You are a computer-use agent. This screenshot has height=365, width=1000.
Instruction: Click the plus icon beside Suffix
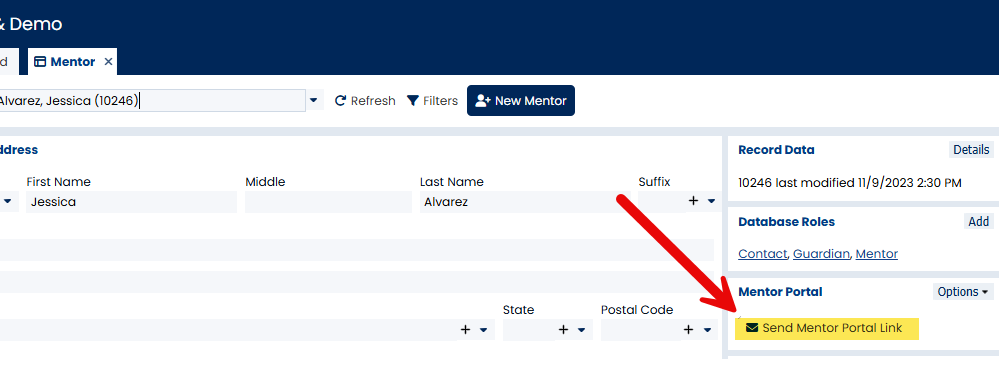pyautogui.click(x=693, y=201)
